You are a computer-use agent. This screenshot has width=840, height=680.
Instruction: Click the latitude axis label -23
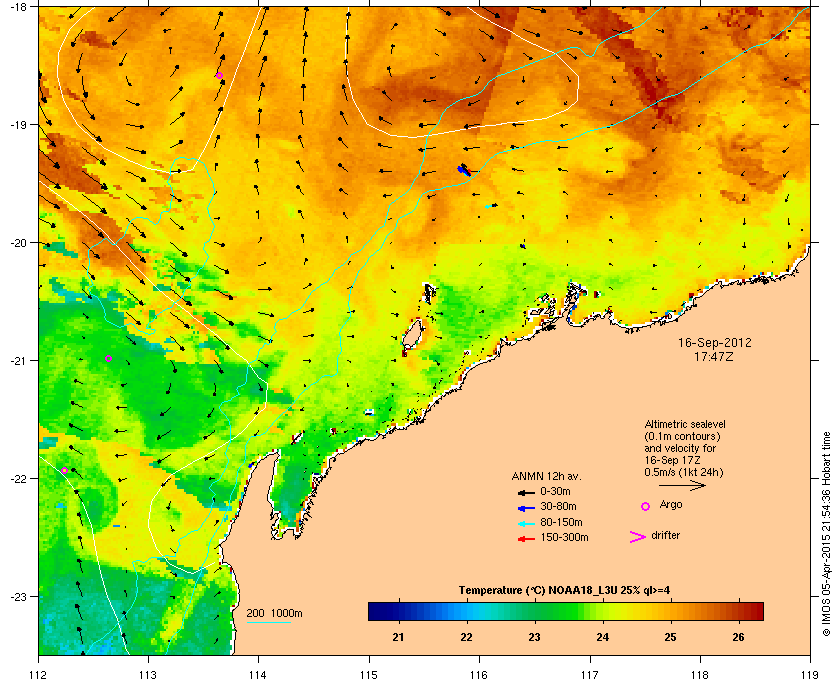coord(19,596)
